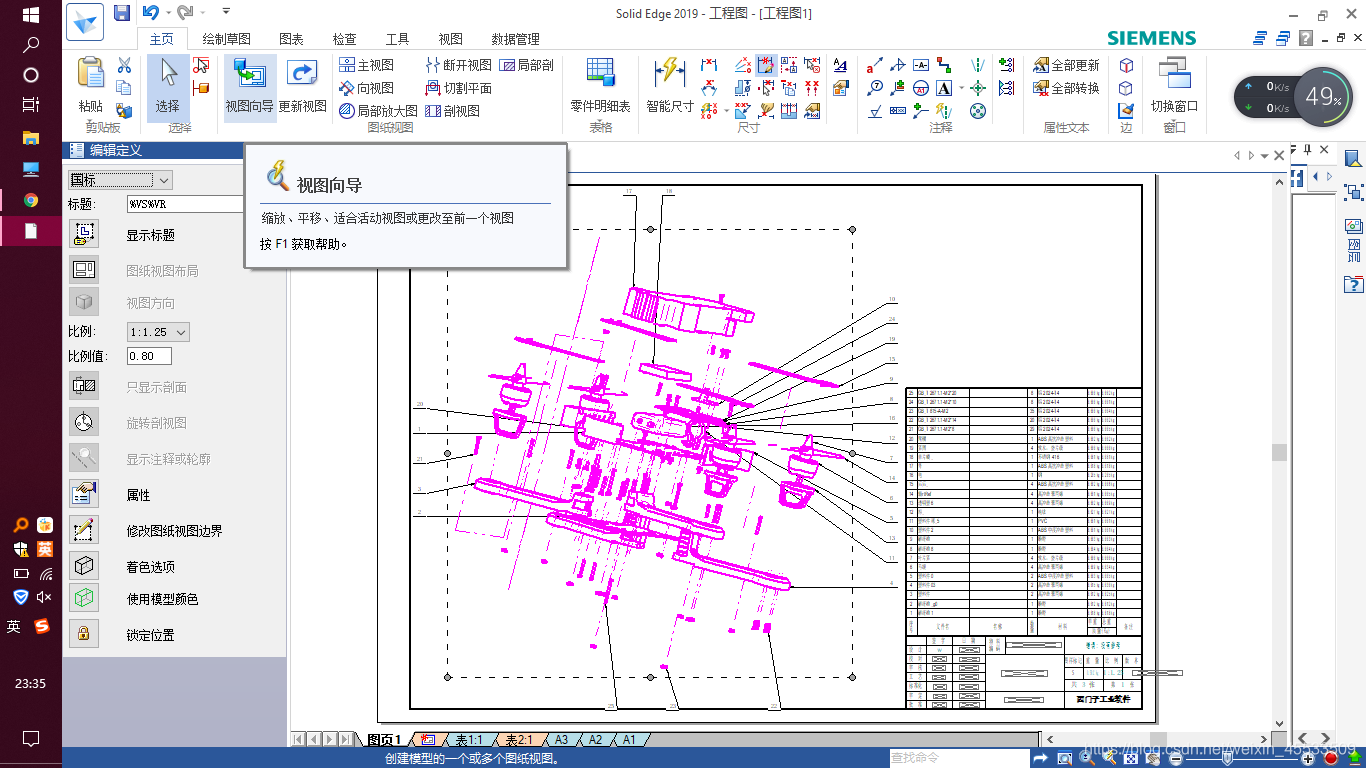Viewport: 1366px width, 768px height.
Task: Open Windows Start menu
Action: (30, 15)
